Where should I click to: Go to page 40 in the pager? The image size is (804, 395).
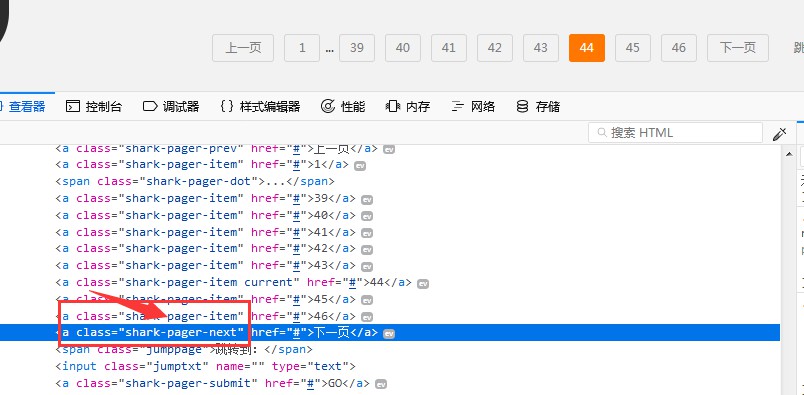(403, 48)
